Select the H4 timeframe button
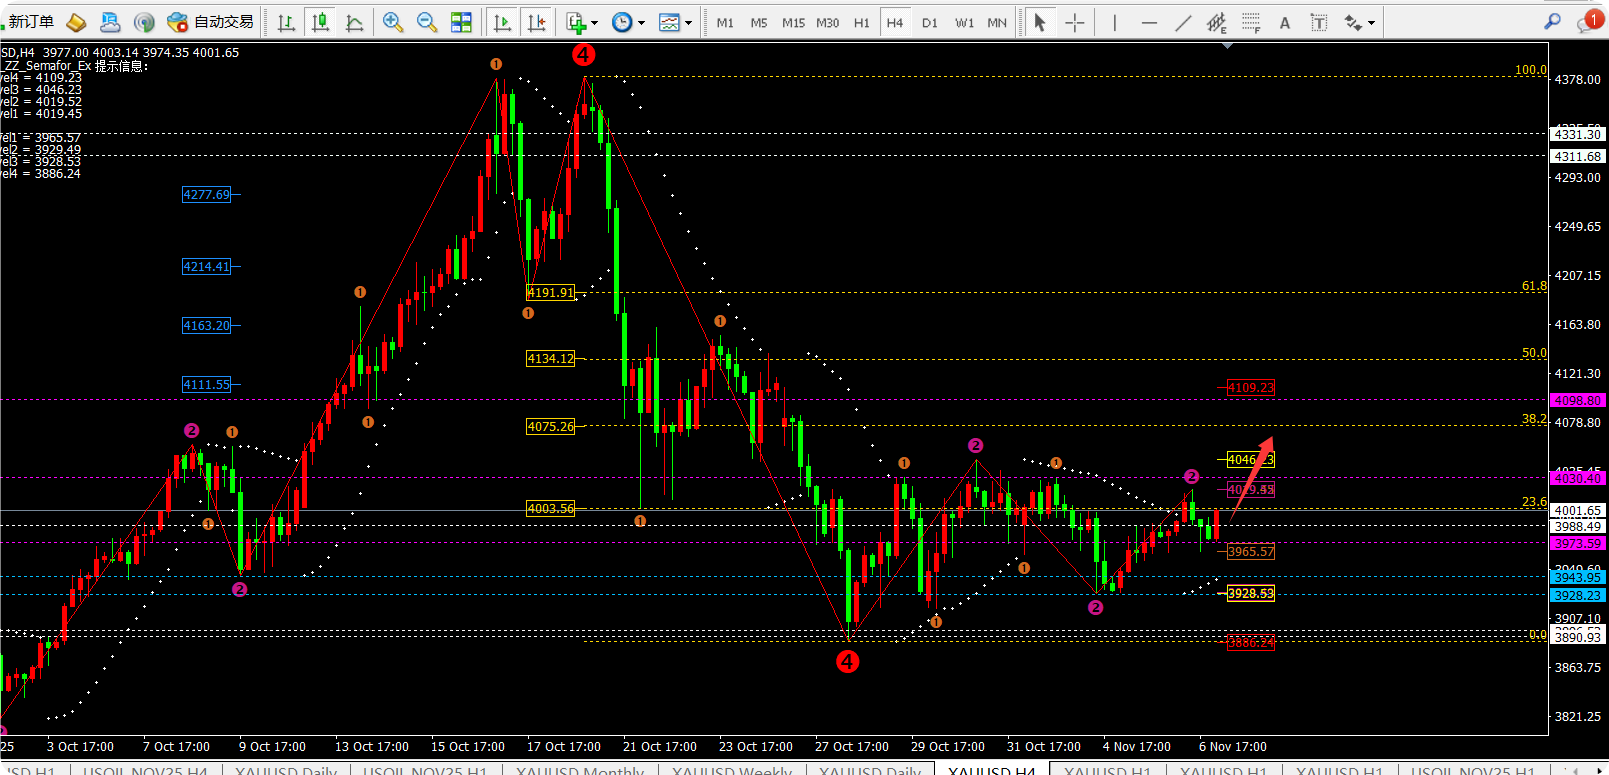The width and height of the screenshot is (1609, 775). (895, 22)
